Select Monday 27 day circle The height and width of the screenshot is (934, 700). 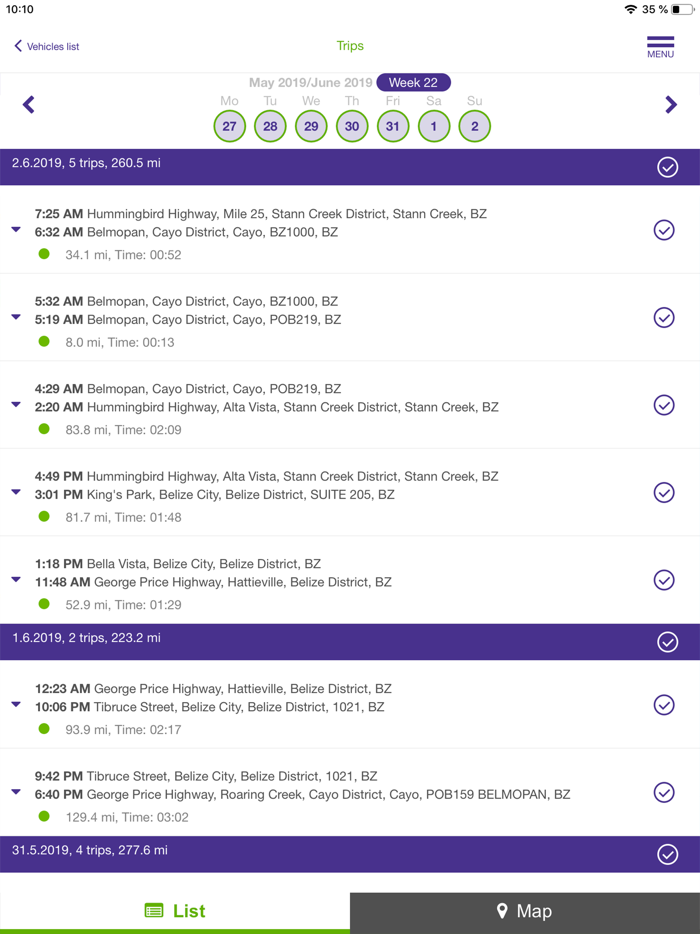tap(230, 126)
